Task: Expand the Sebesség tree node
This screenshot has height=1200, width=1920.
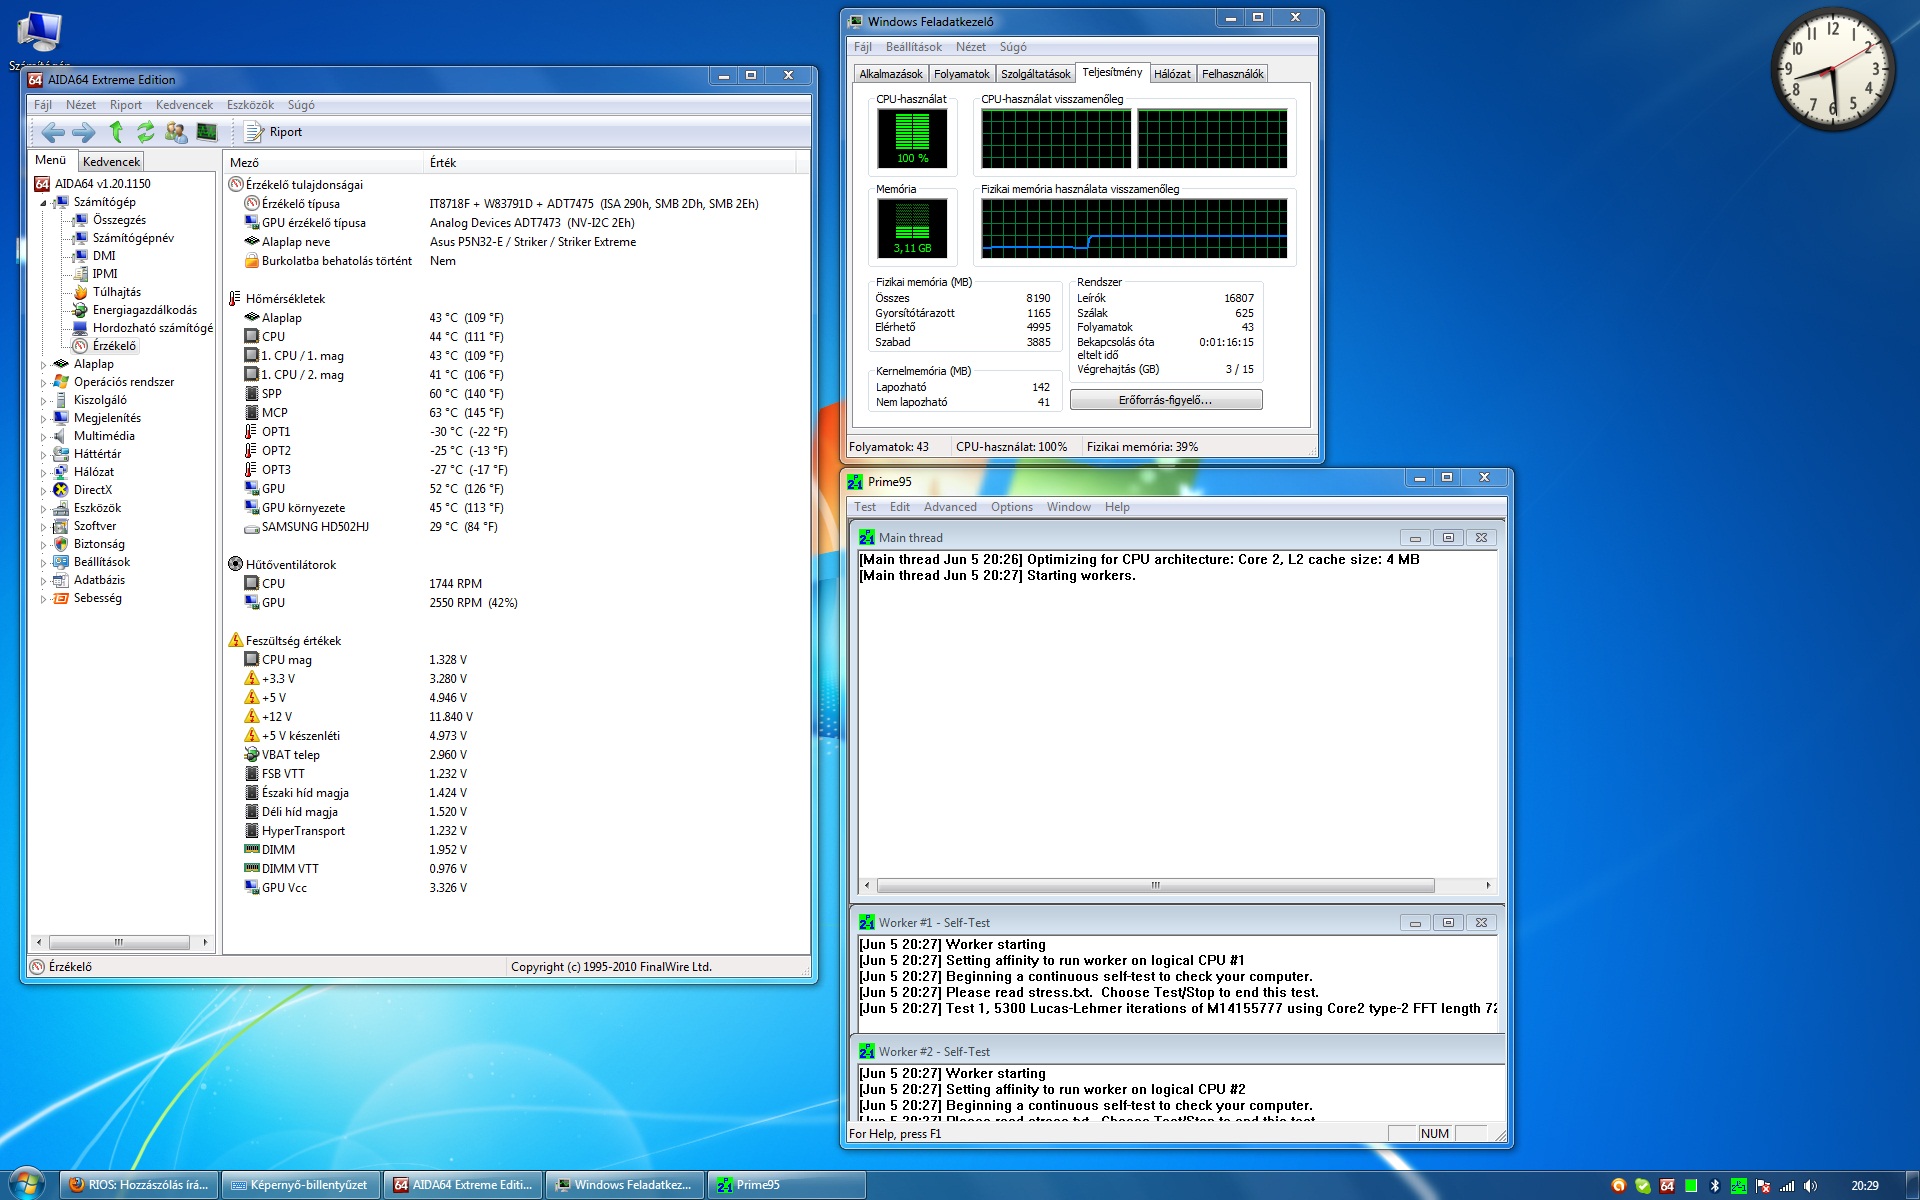Action: [x=43, y=599]
